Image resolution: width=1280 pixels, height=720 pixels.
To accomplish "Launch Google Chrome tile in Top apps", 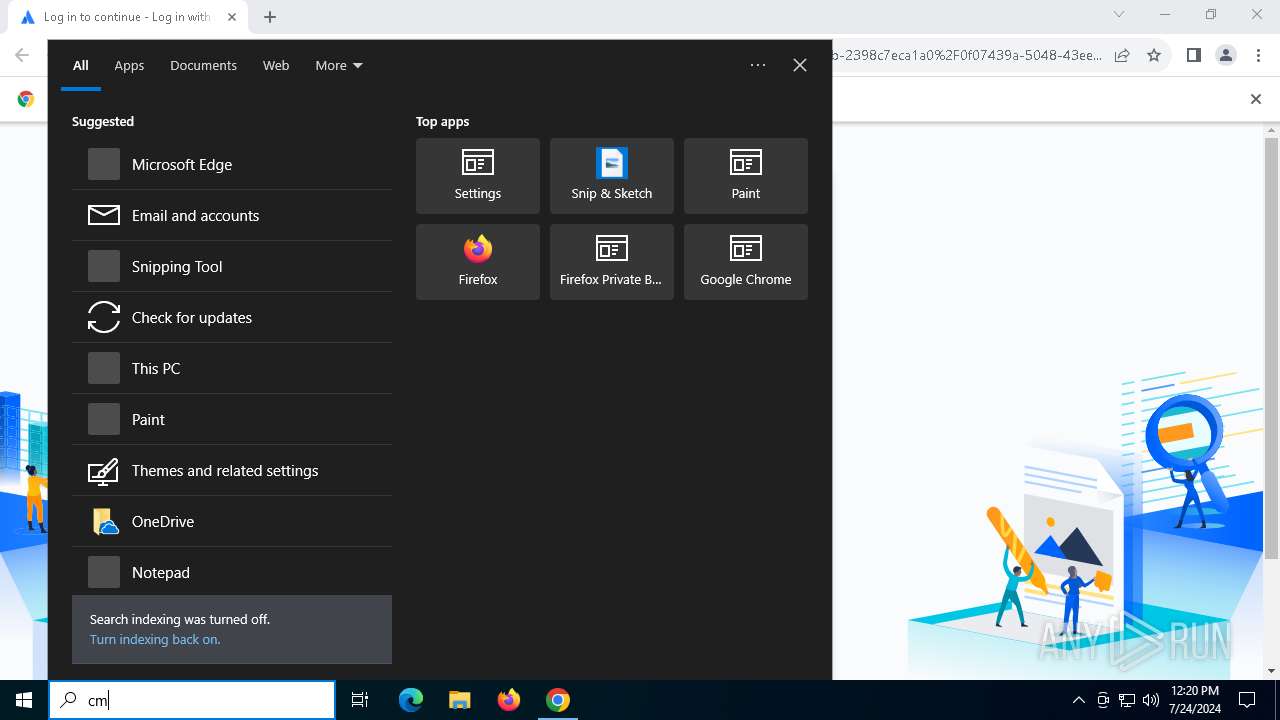I will pyautogui.click(x=746, y=262).
